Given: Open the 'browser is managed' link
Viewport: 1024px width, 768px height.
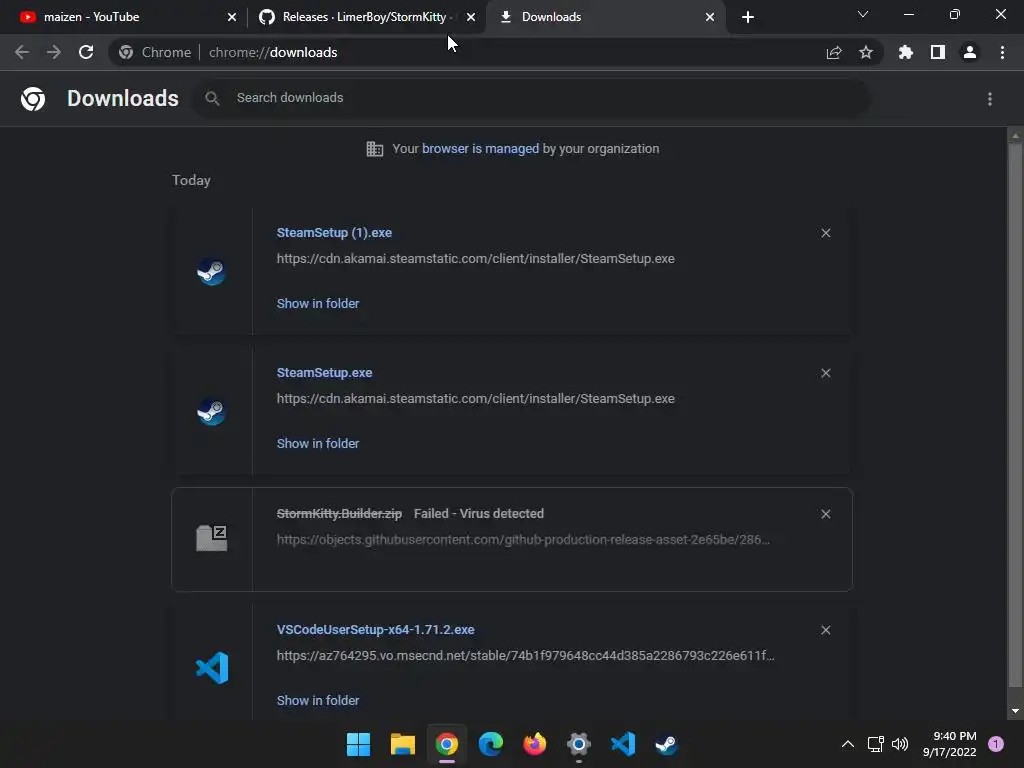Looking at the screenshot, I should click(481, 149).
